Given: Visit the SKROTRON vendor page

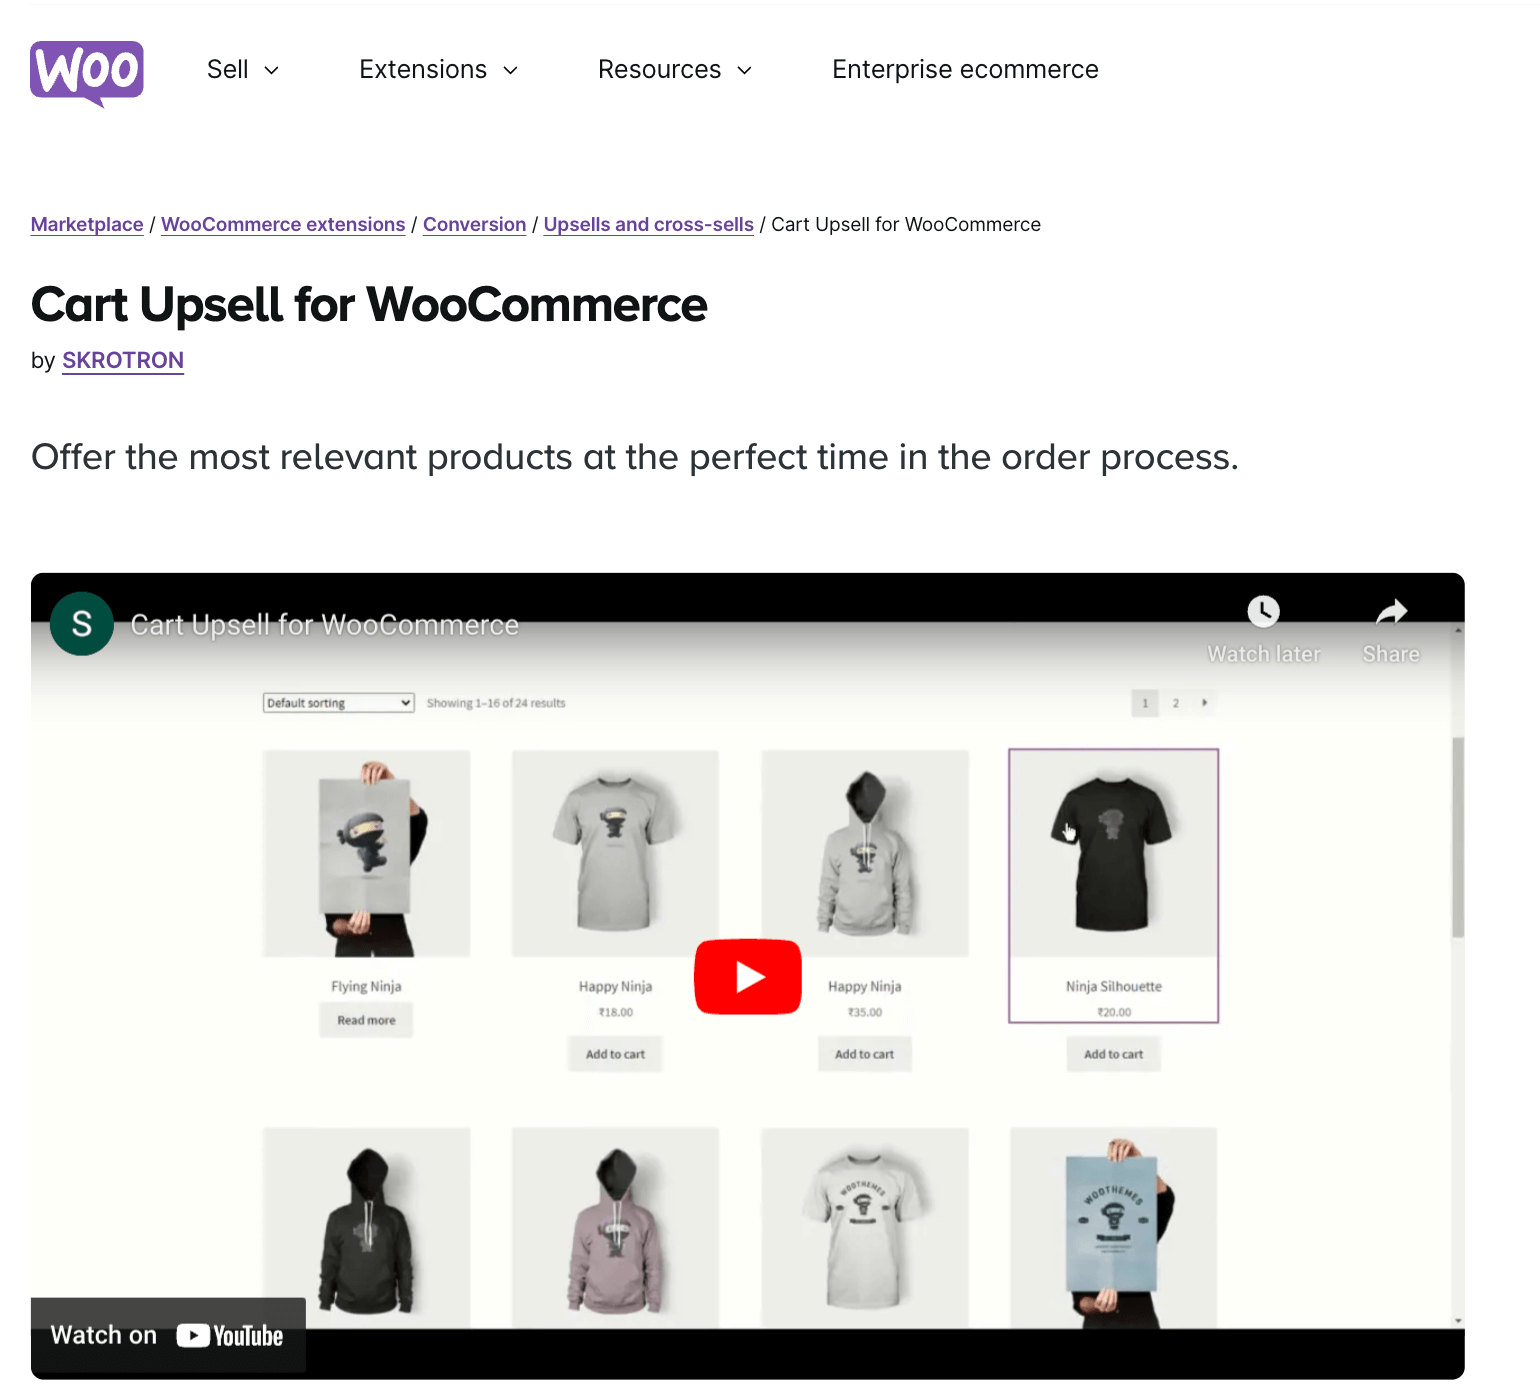Looking at the screenshot, I should coord(123,361).
